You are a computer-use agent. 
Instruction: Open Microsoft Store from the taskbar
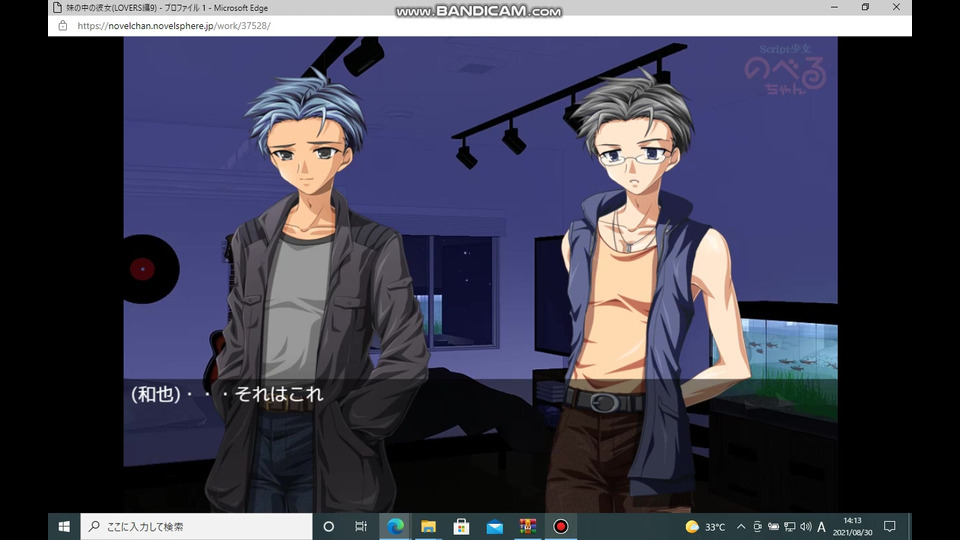point(461,527)
